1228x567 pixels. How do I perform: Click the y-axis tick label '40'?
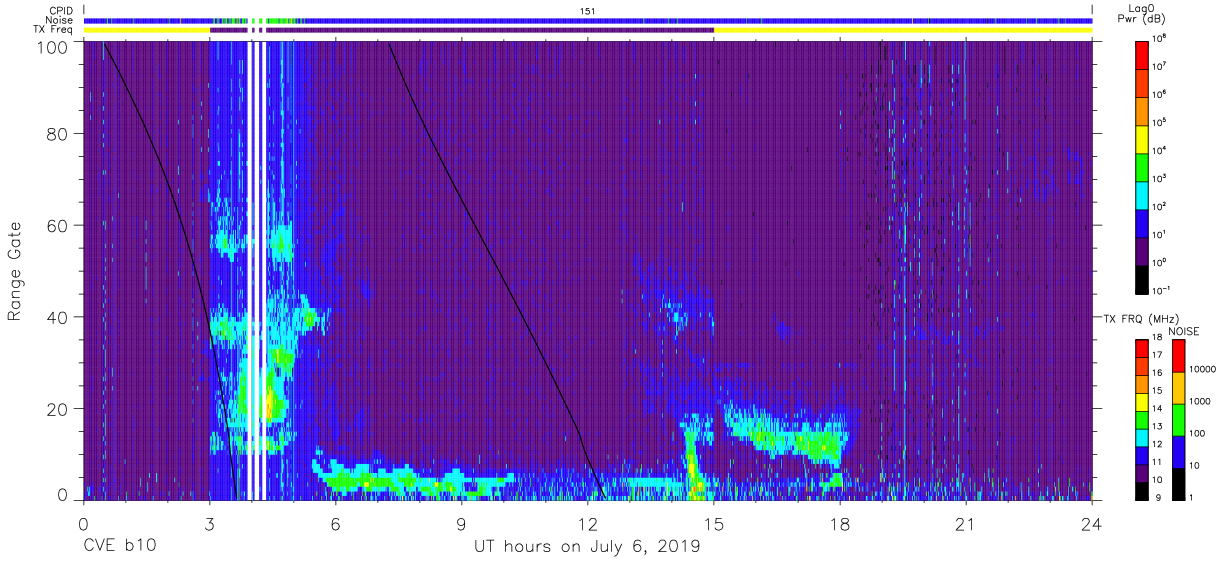(57, 317)
